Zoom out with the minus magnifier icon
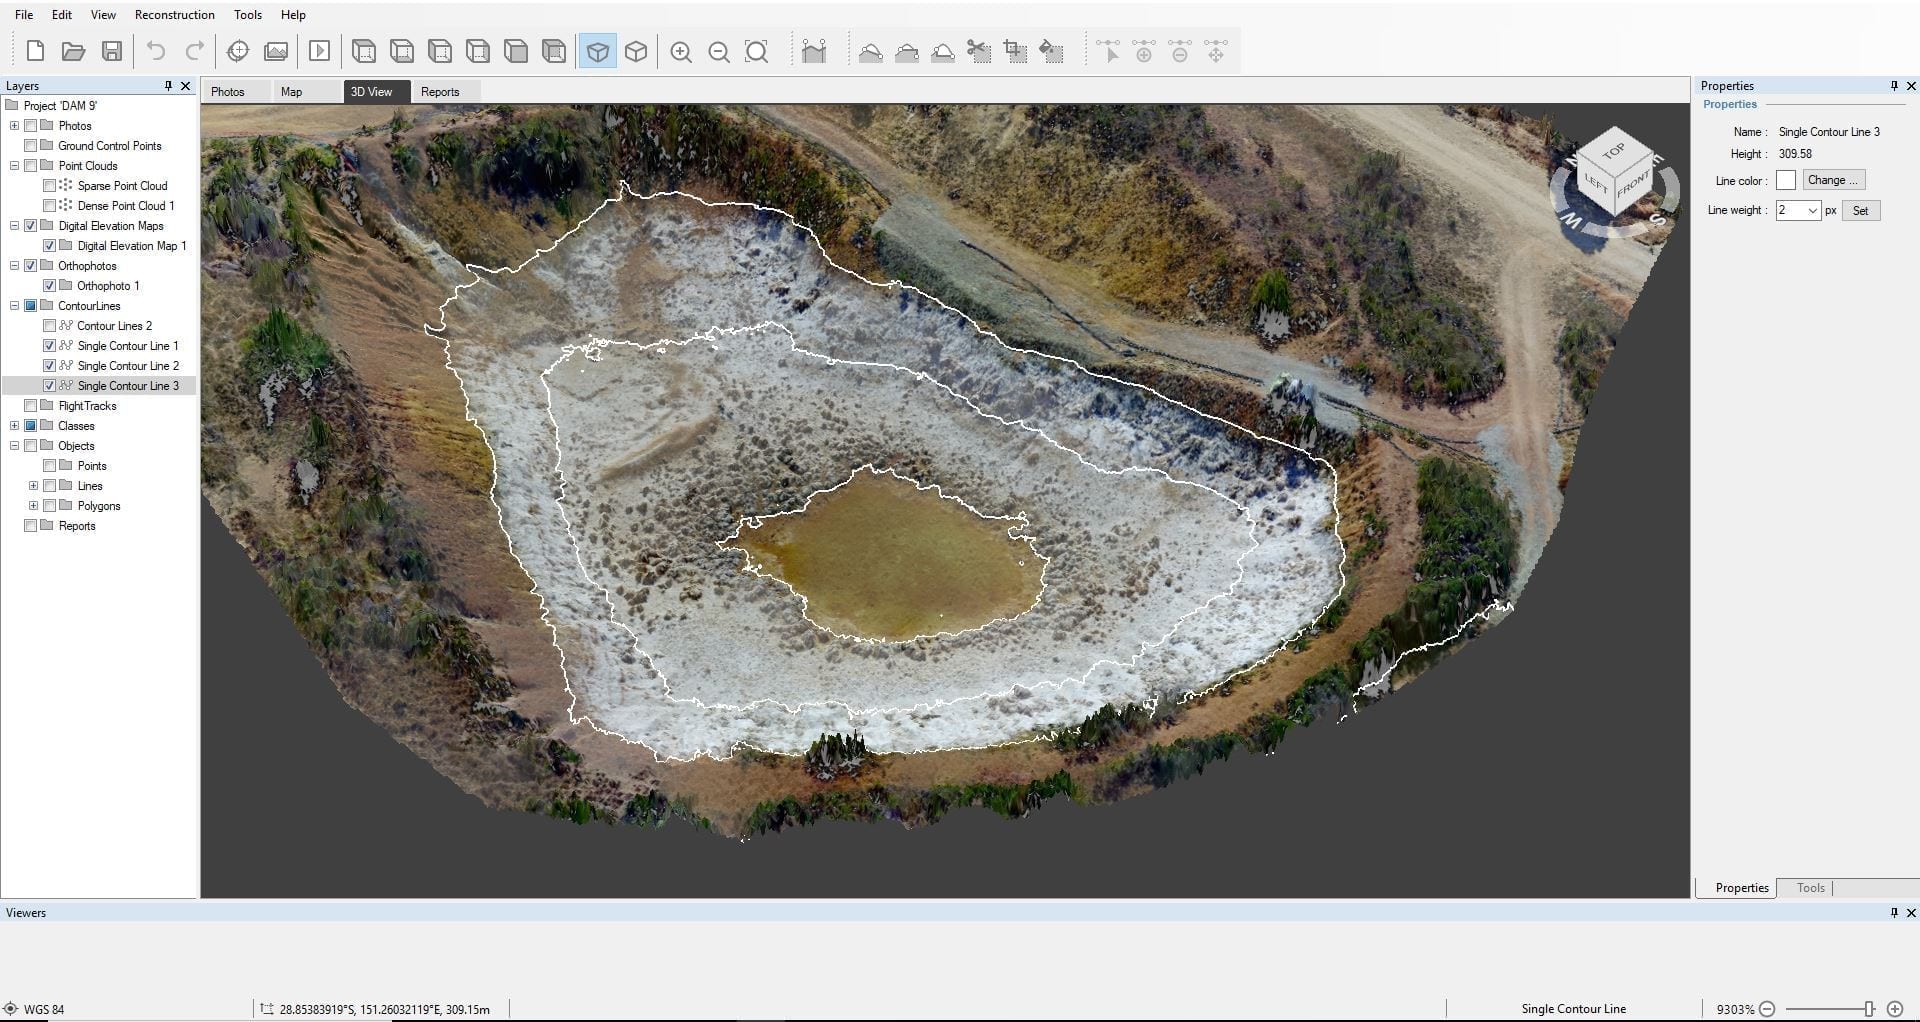 pyautogui.click(x=719, y=52)
